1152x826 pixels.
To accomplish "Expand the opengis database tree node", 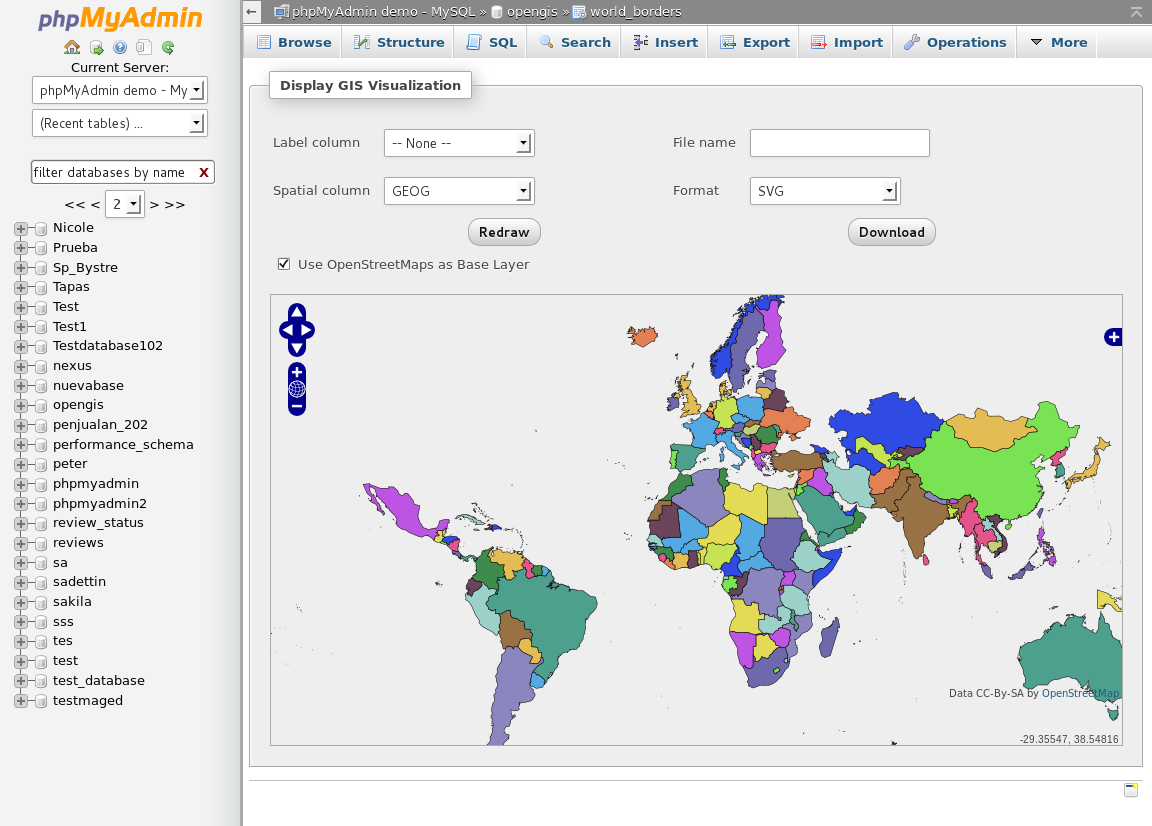I will point(21,405).
